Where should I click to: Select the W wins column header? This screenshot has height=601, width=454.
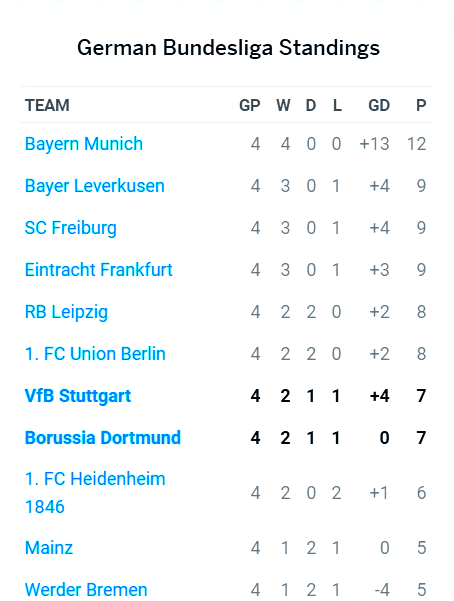pos(283,105)
